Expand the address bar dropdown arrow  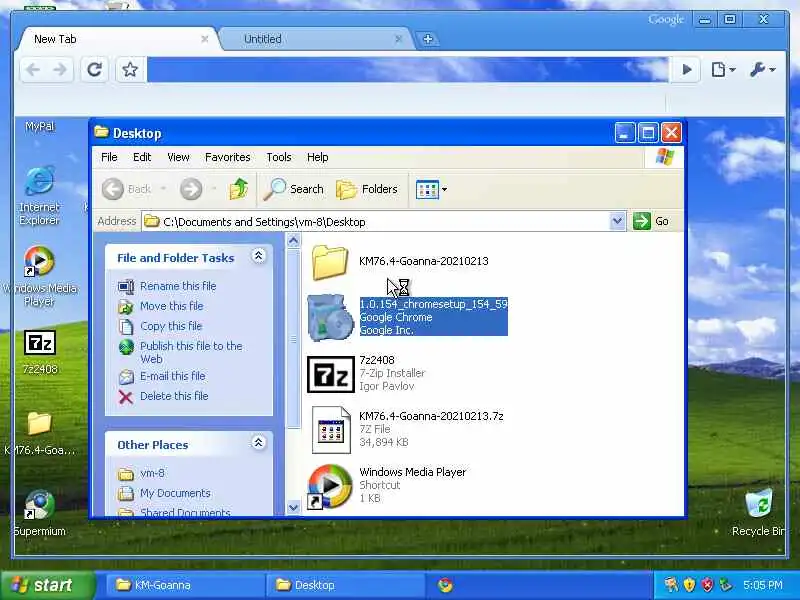617,221
